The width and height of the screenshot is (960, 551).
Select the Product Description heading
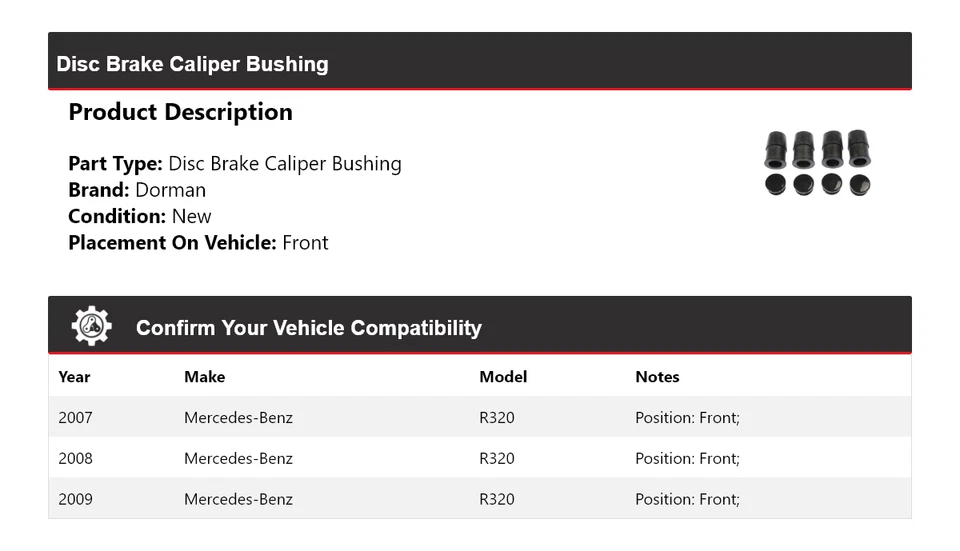[180, 112]
